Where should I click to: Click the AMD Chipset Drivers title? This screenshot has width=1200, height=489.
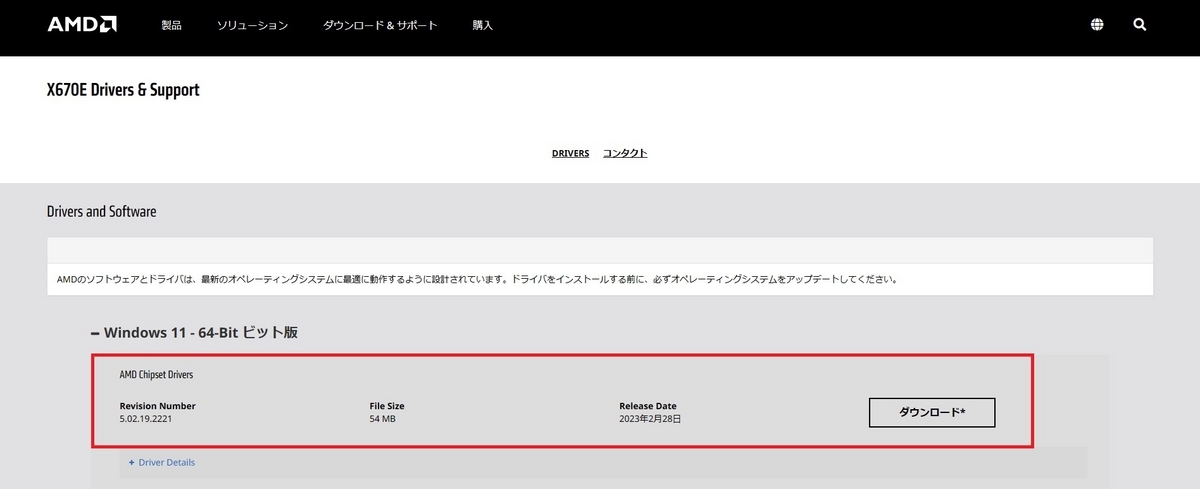point(156,375)
